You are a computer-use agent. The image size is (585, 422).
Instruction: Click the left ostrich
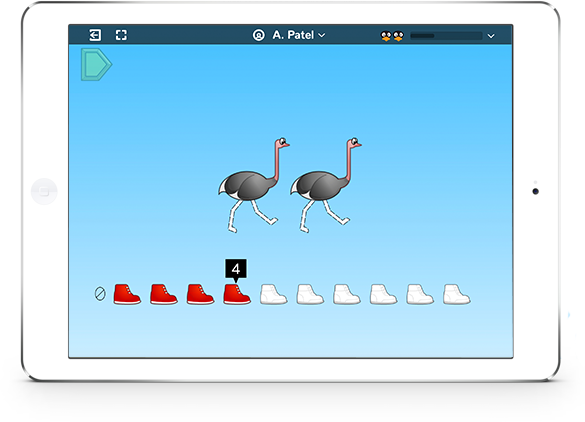point(253,185)
